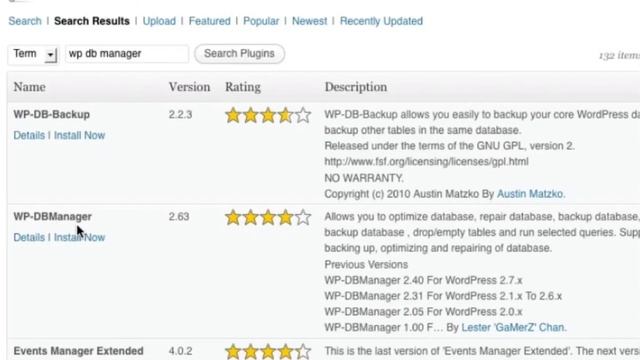
Task: Click the WP-DBManager plugin name
Action: 52,216
